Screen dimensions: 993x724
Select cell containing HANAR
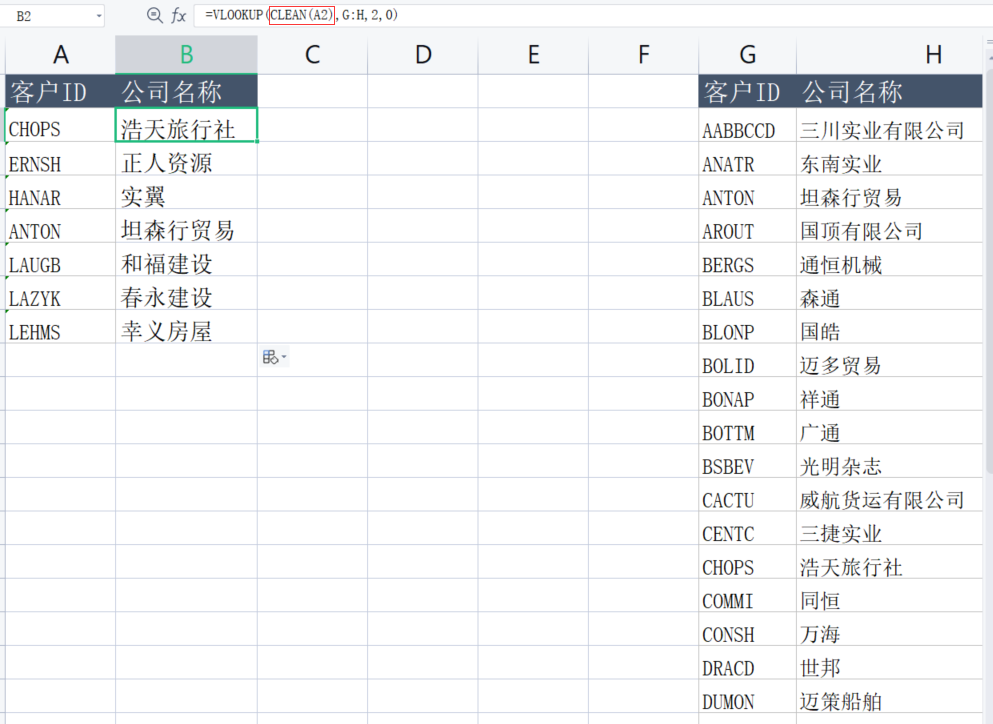[x=60, y=192]
